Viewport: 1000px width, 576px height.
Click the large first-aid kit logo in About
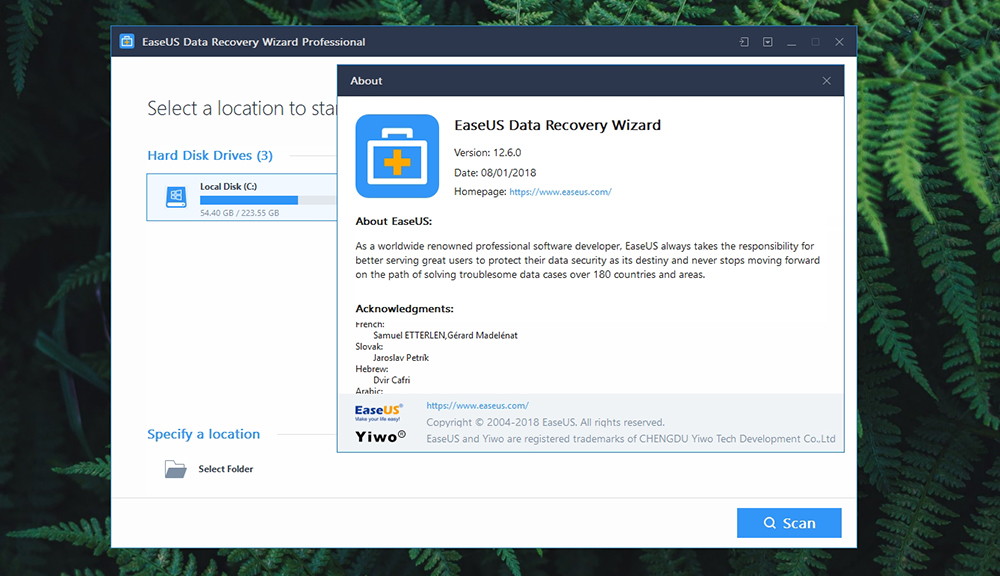pos(397,156)
